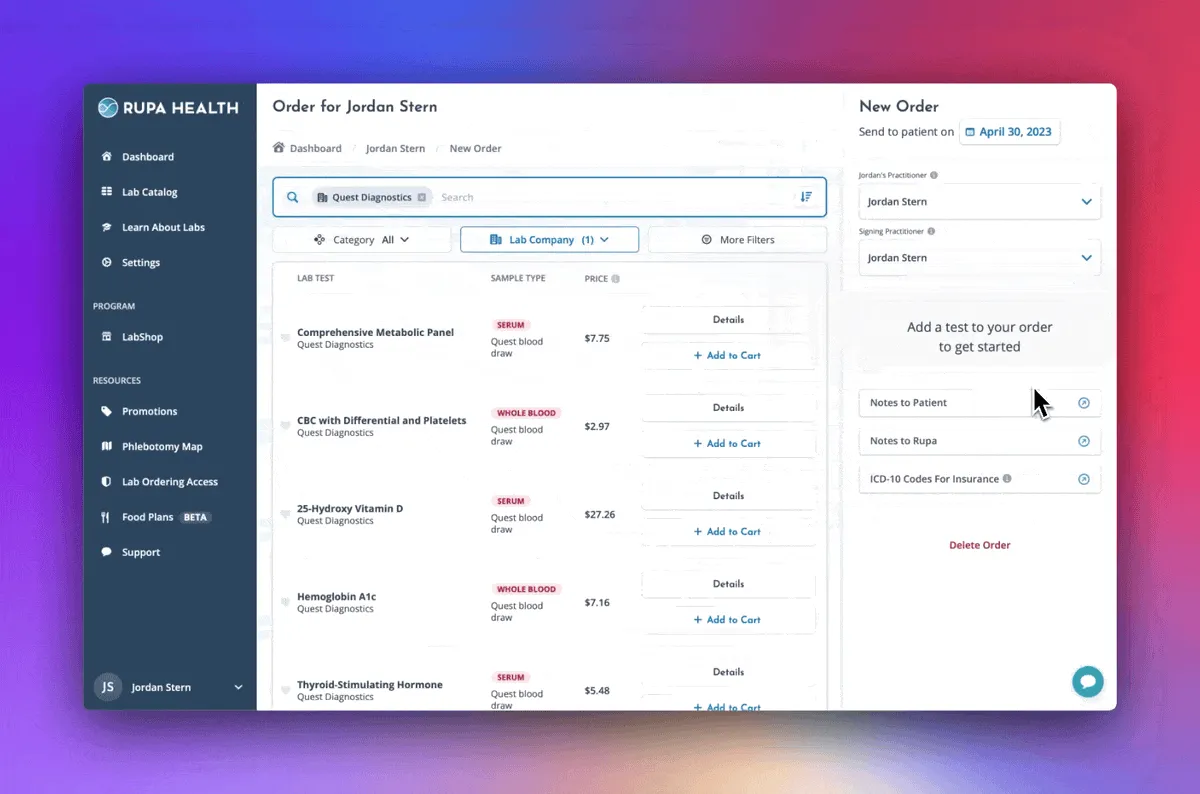Remove the Quest Diagnostics filter chip
The height and width of the screenshot is (794, 1200).
pos(421,197)
